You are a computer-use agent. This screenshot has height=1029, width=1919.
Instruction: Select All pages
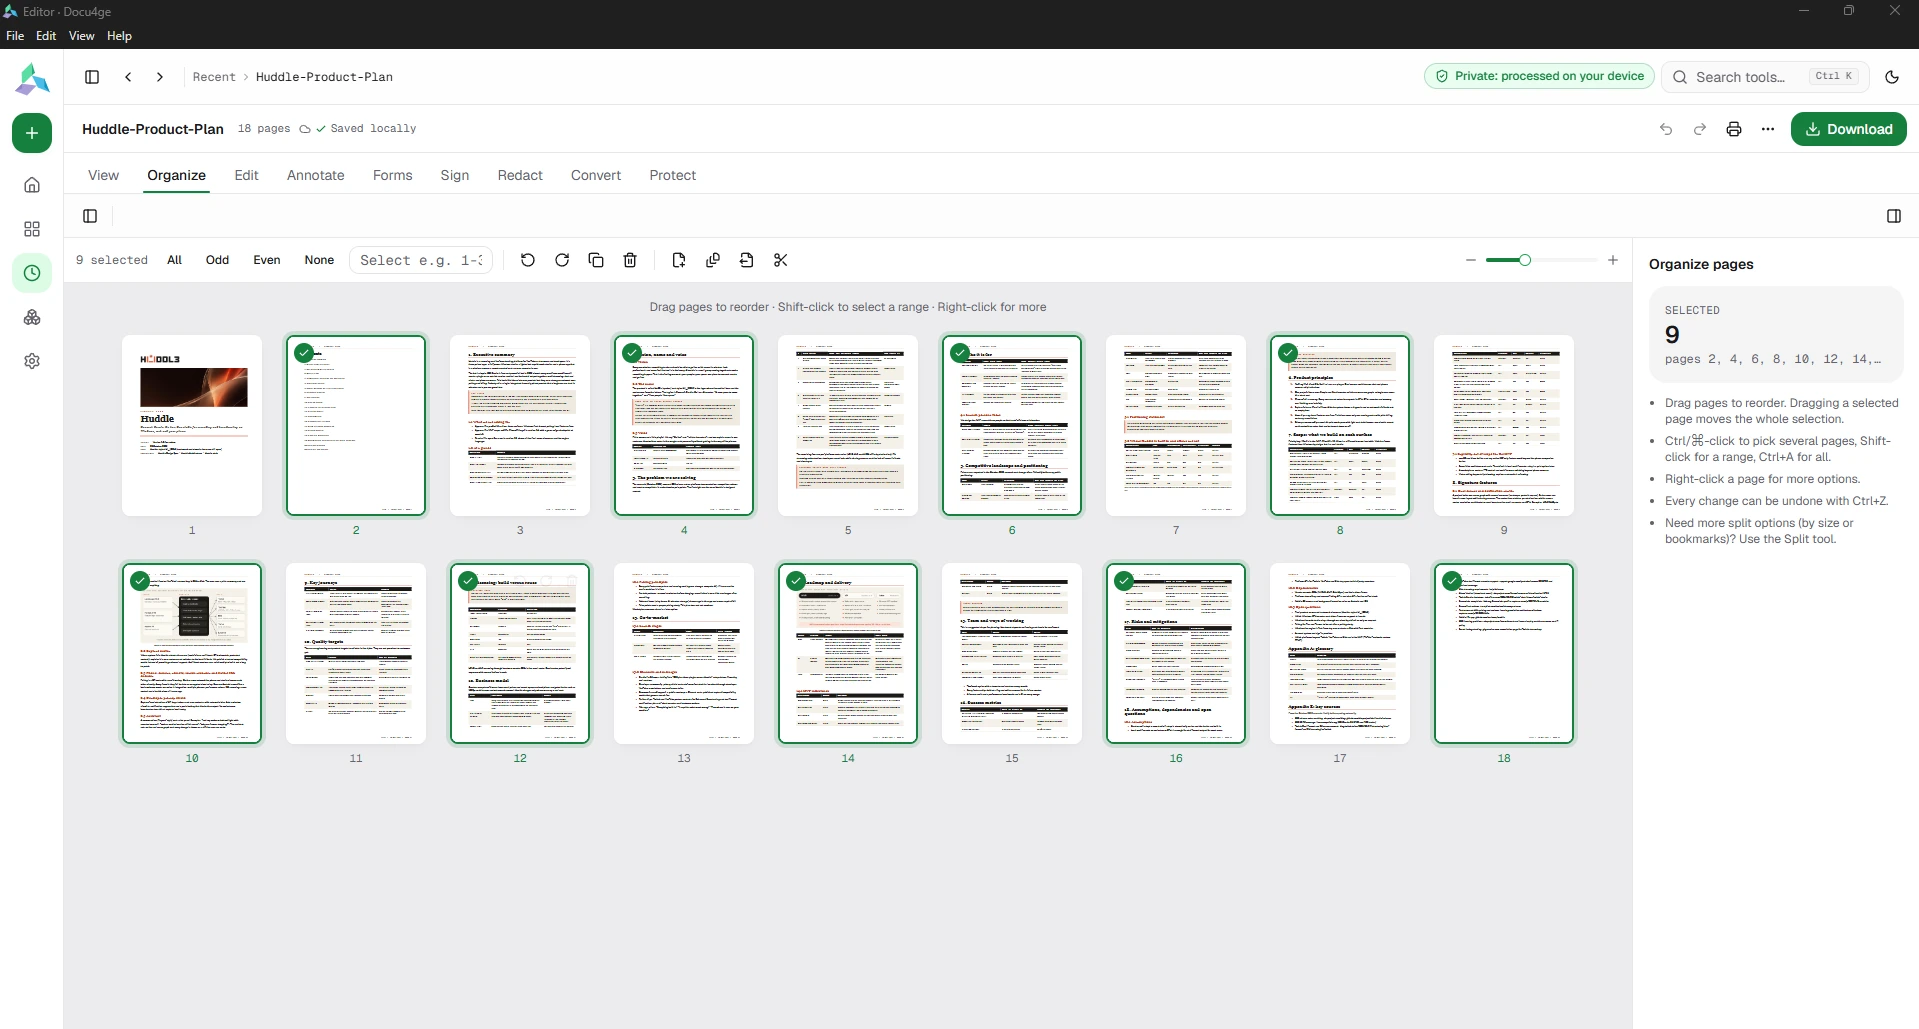click(x=175, y=260)
